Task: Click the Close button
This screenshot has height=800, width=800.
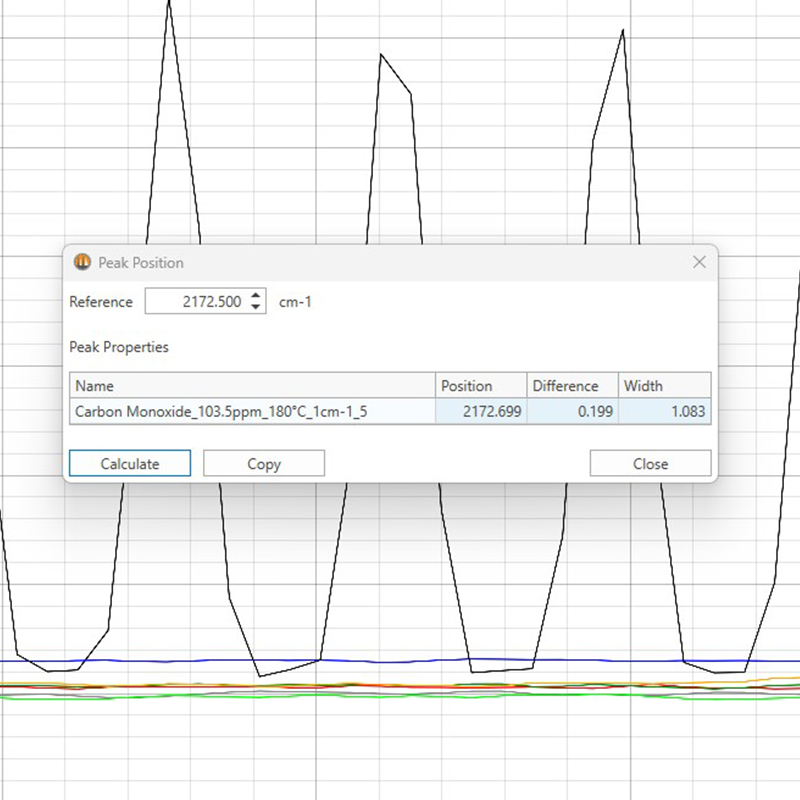Action: tap(649, 463)
